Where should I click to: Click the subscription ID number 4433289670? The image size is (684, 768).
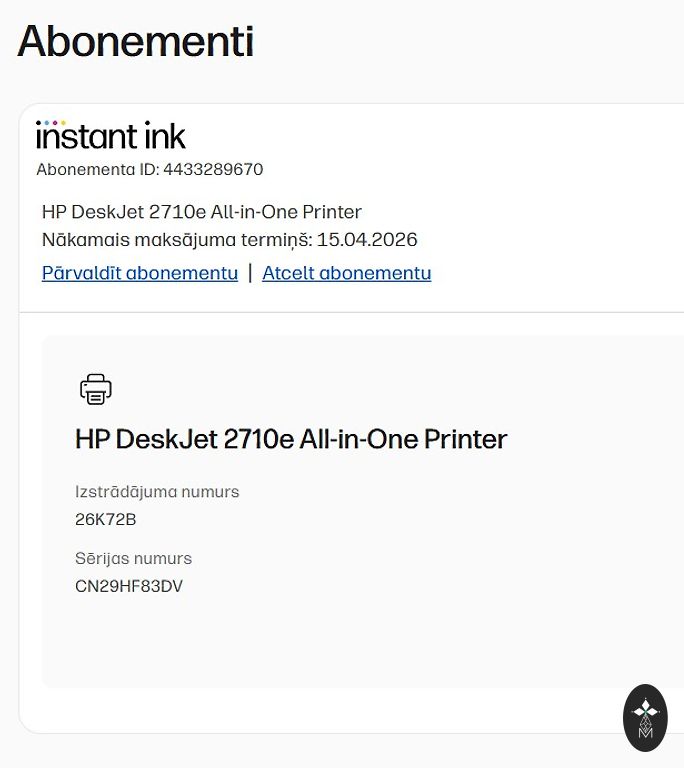pyautogui.click(x=213, y=170)
